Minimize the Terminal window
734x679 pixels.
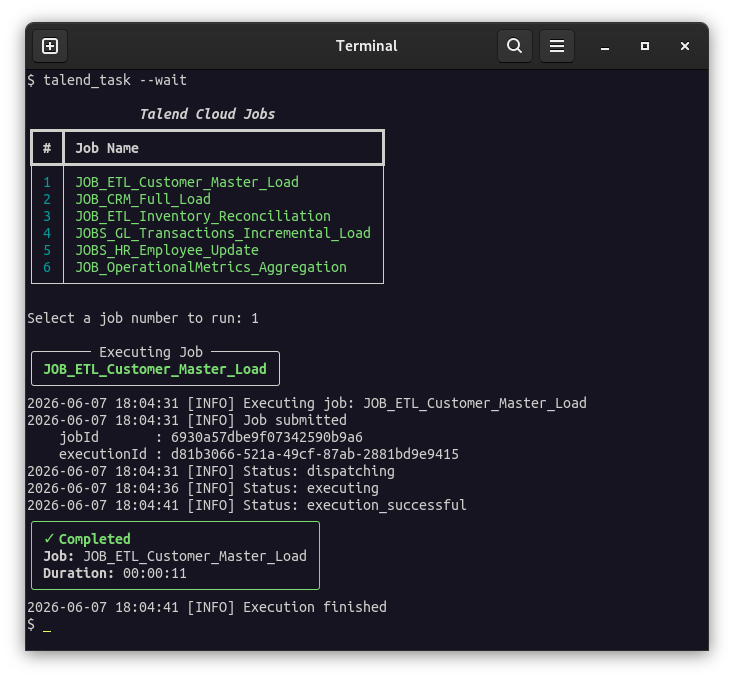coord(605,46)
